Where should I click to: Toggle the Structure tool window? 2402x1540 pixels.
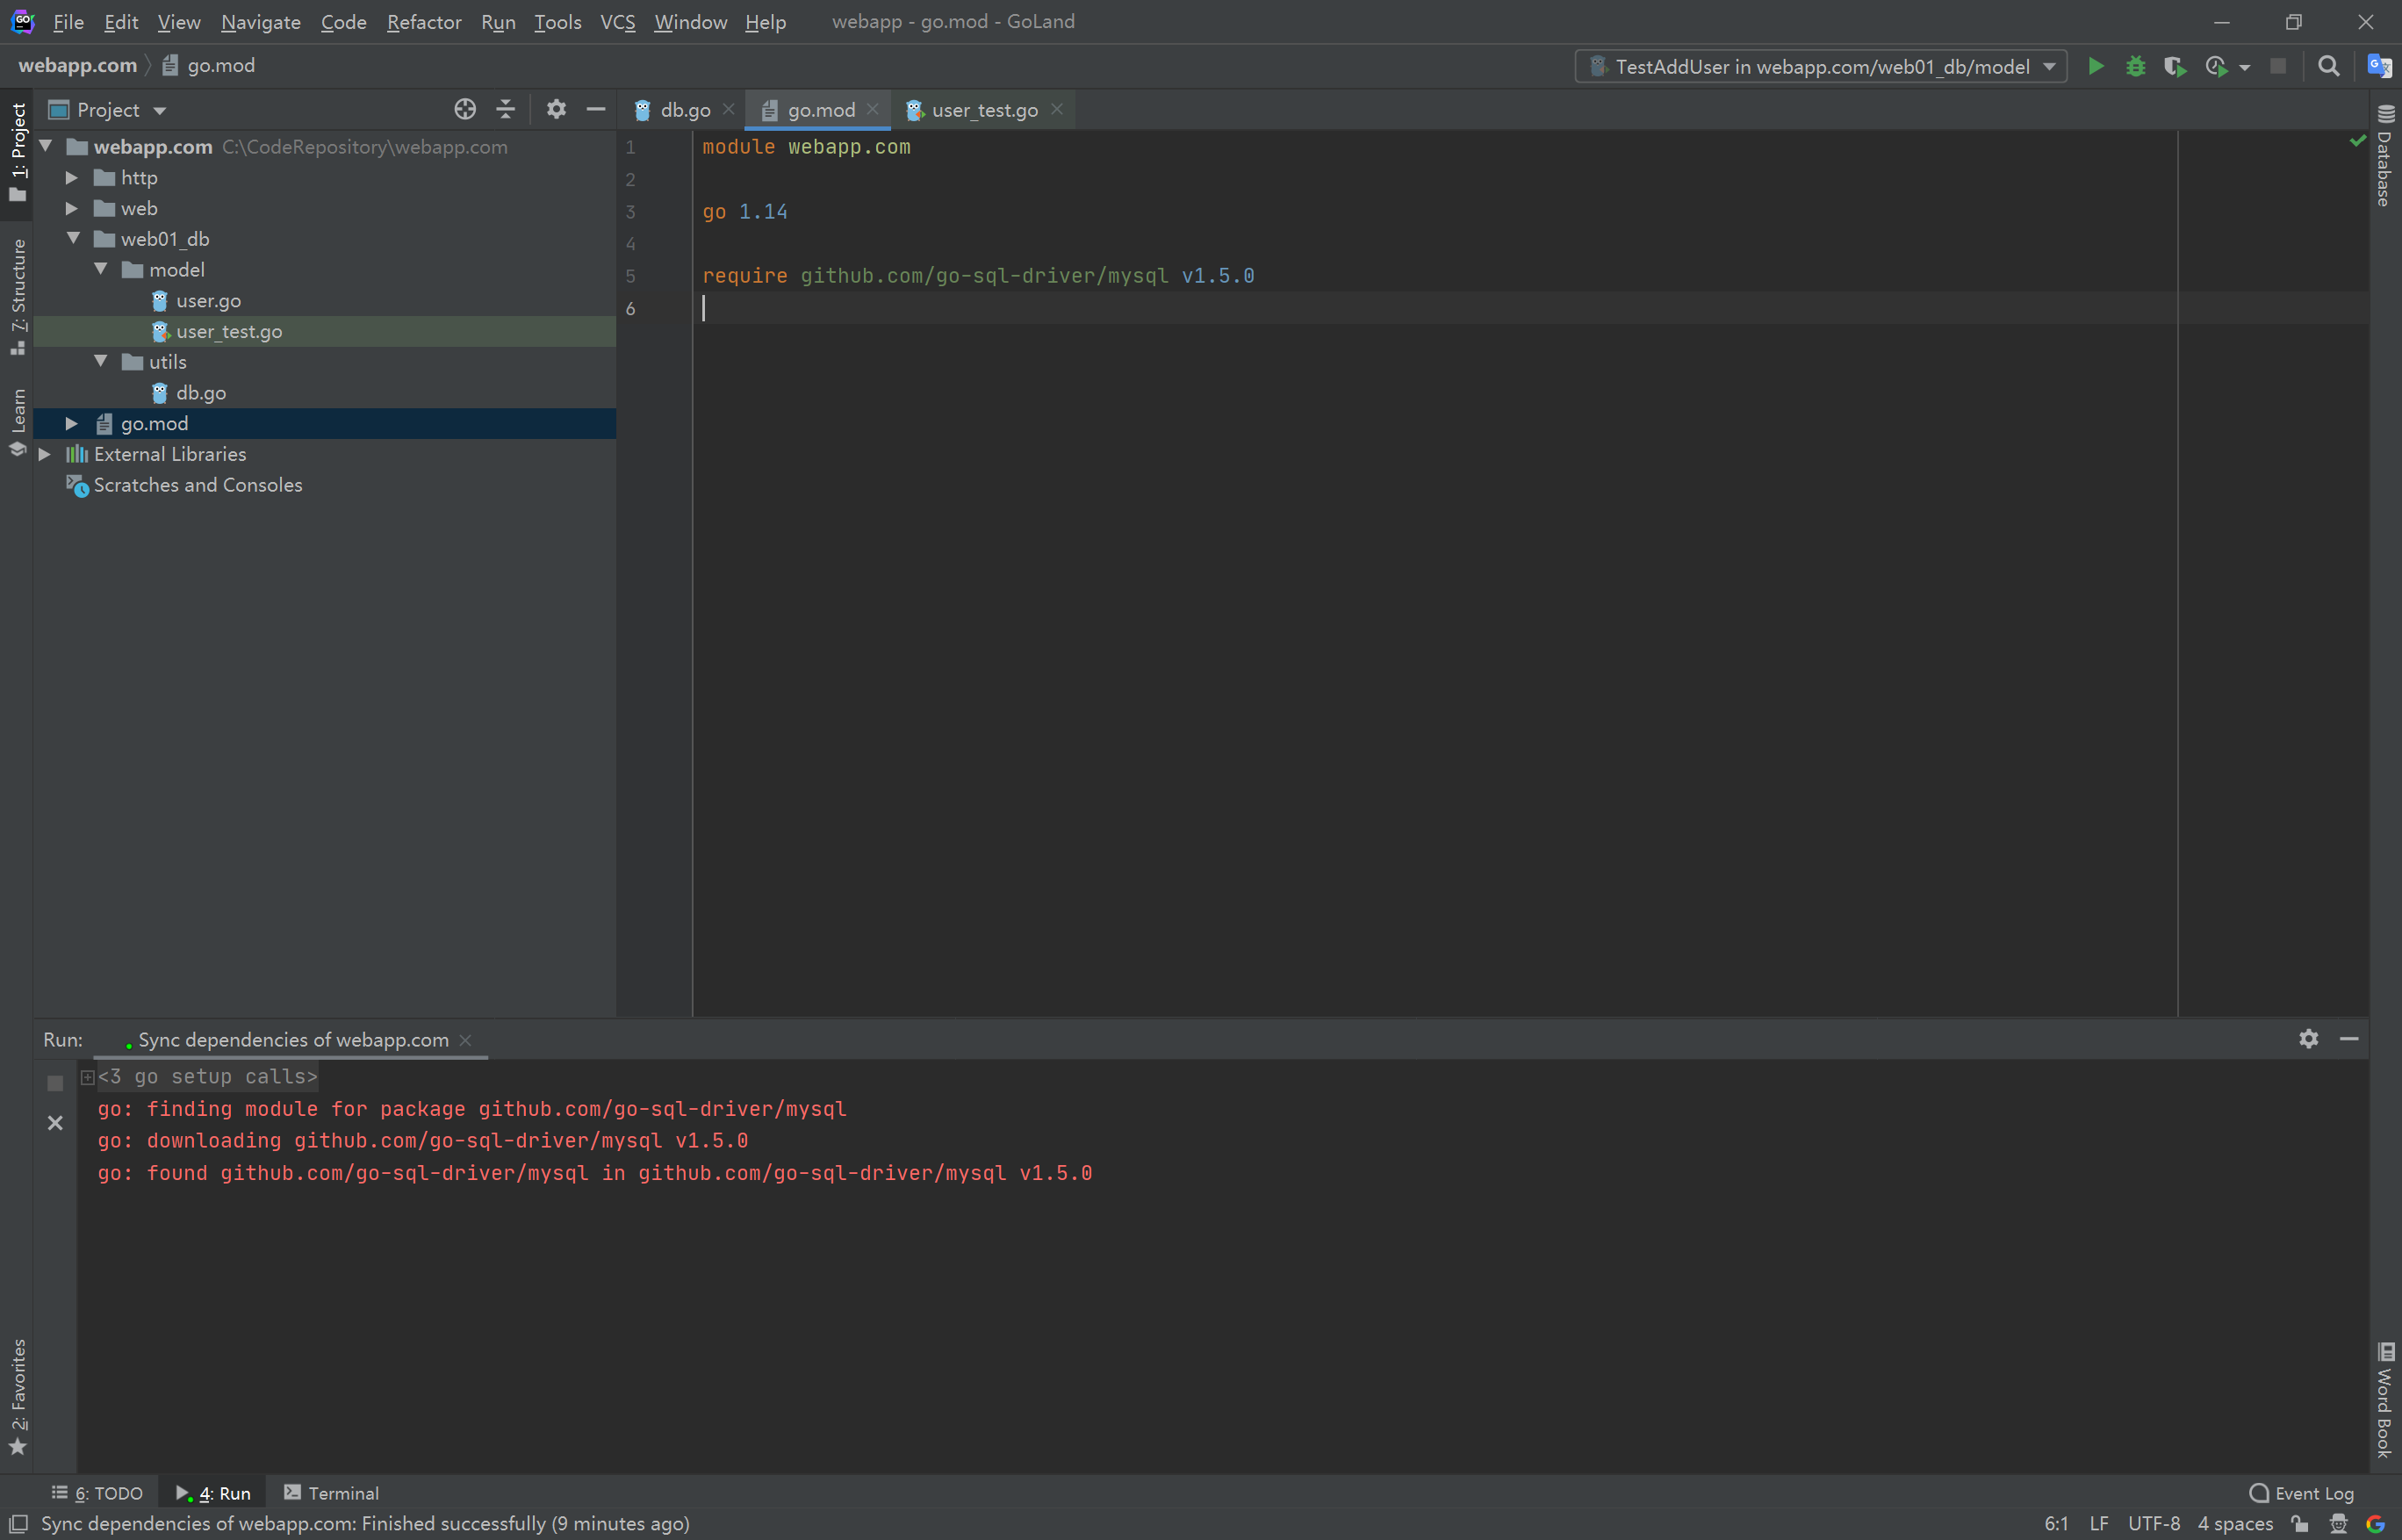click(x=18, y=295)
